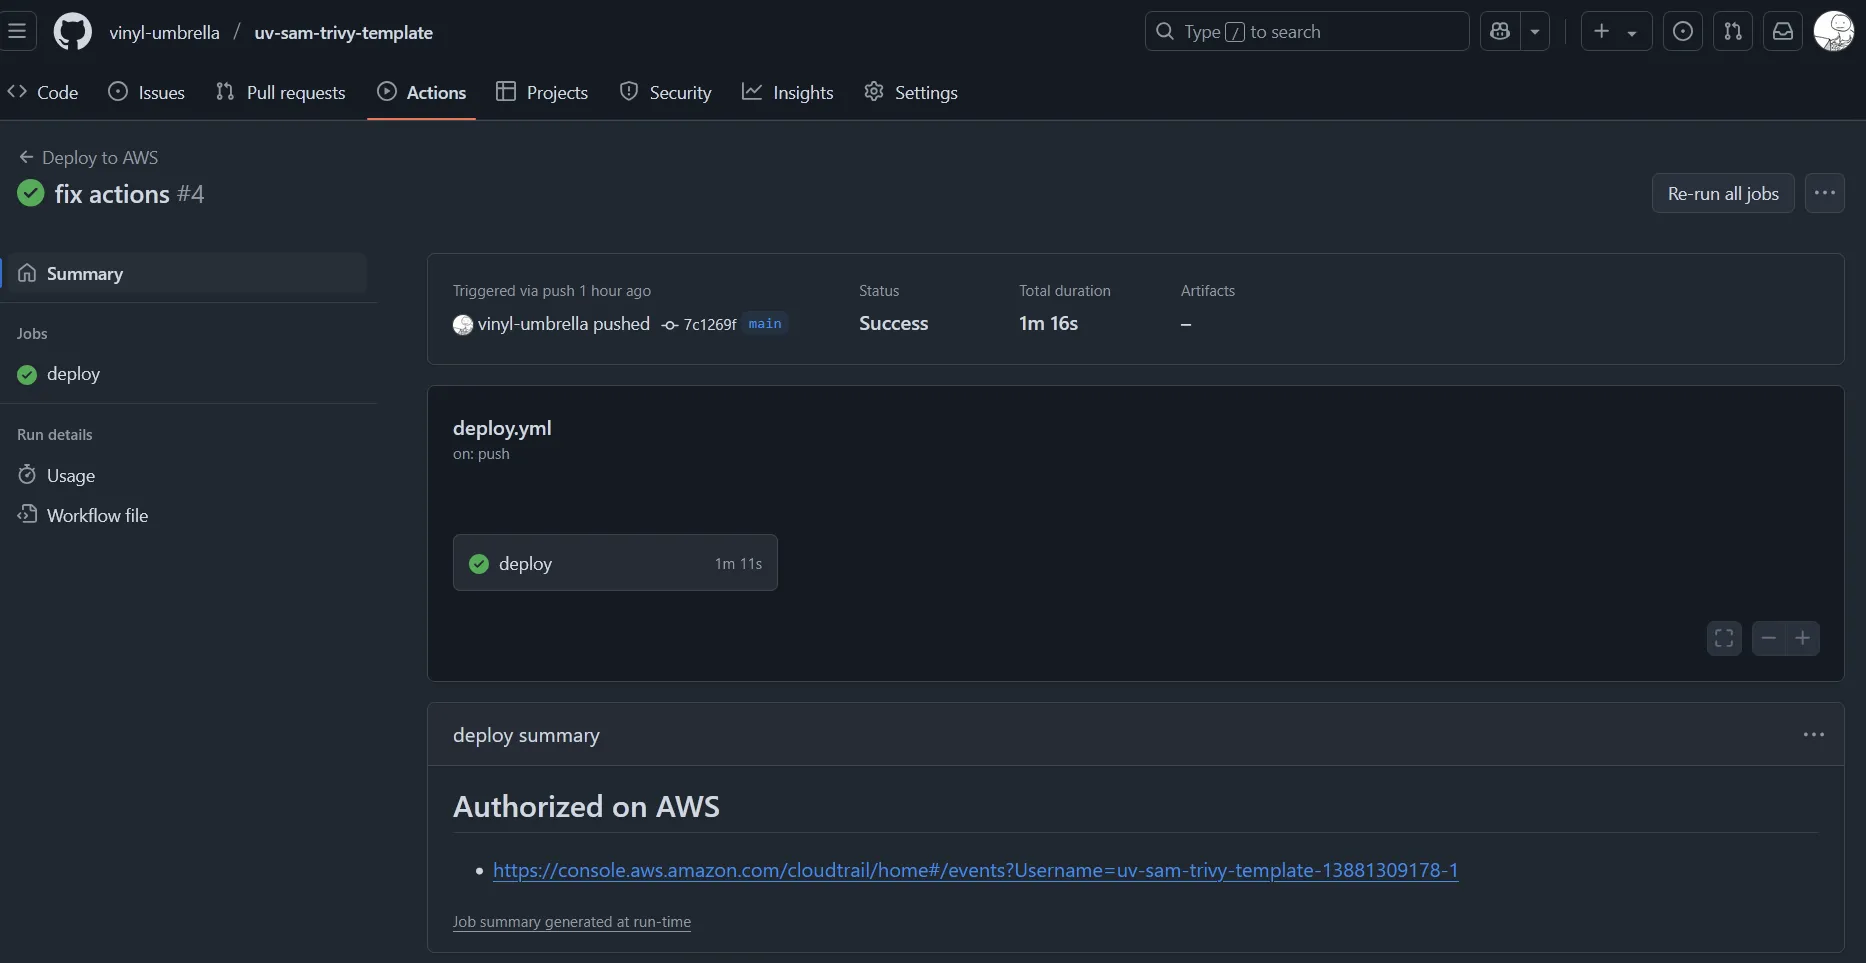Open the notifications inbox
1866x963 pixels.
click(1784, 31)
